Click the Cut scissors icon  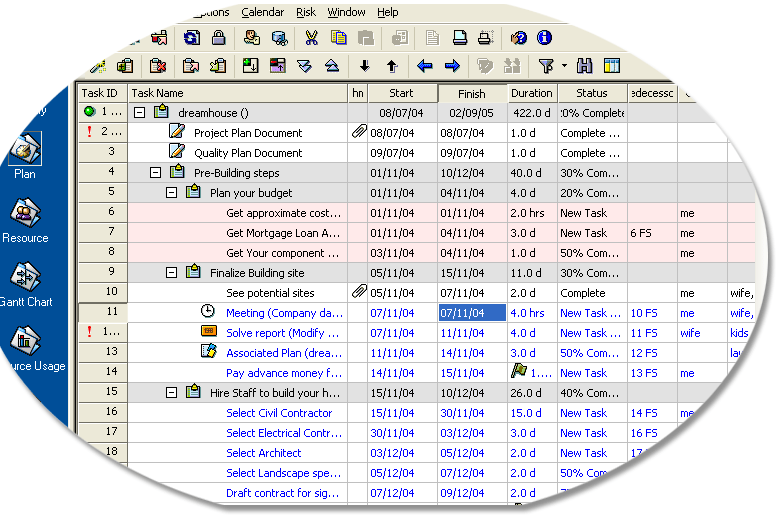click(311, 39)
